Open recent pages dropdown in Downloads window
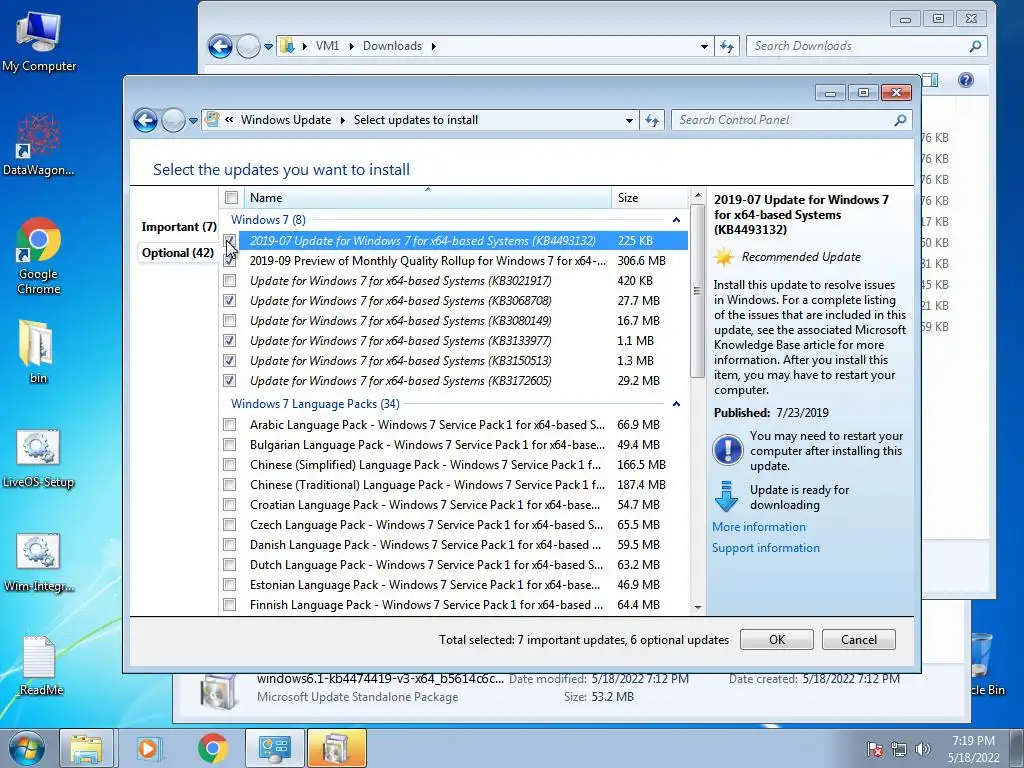 coord(268,46)
